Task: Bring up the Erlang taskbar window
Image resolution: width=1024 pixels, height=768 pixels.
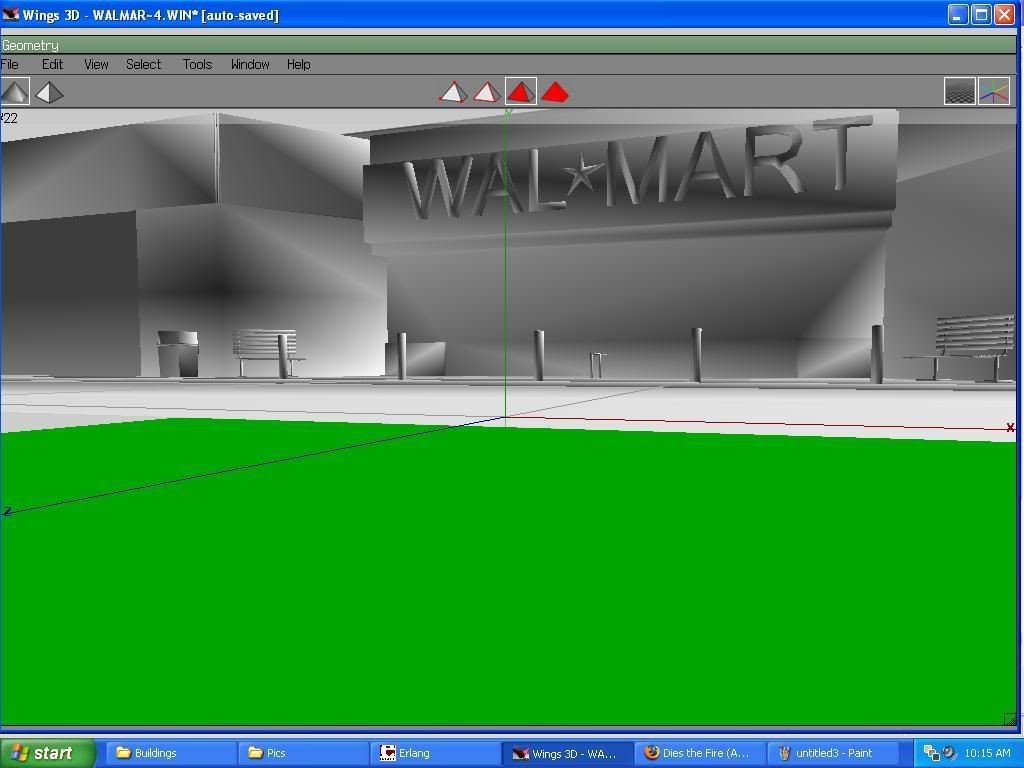Action: pos(435,753)
